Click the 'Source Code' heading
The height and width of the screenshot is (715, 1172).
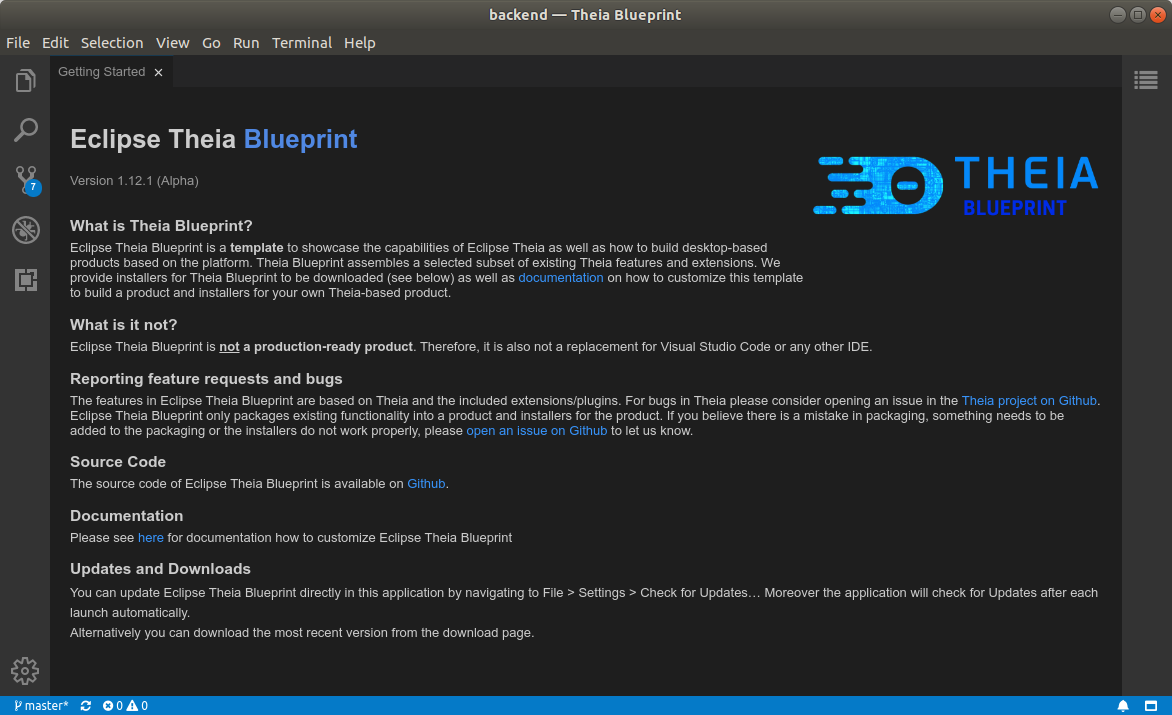point(118,462)
